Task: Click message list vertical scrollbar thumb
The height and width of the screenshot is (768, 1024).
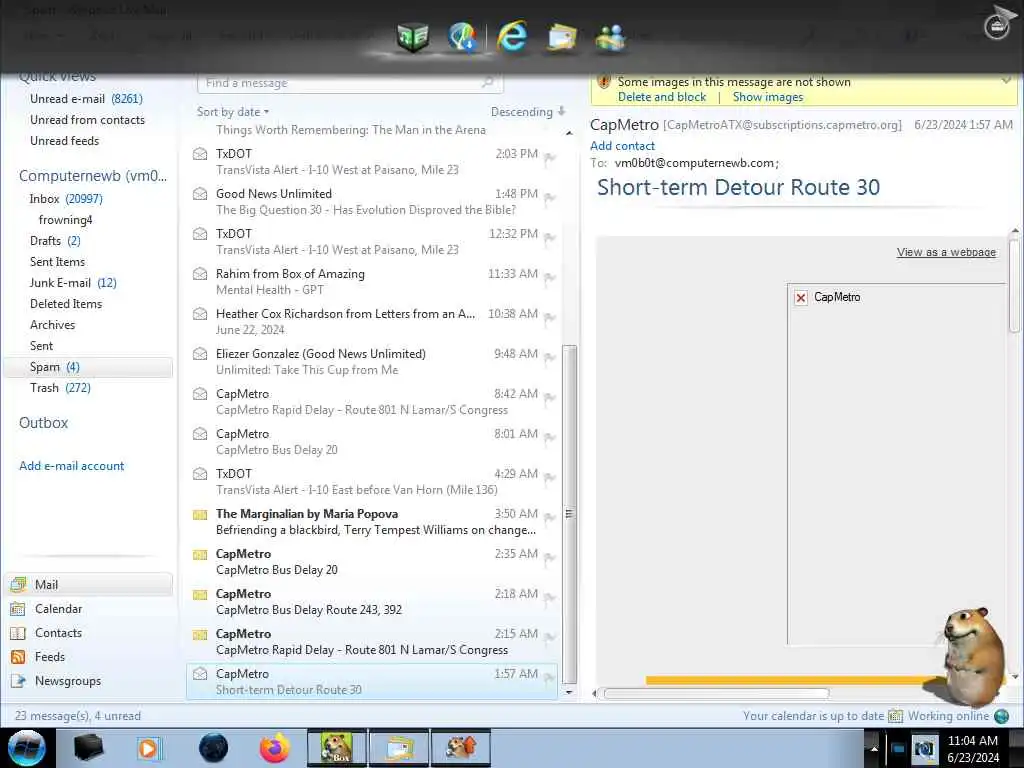Action: pos(569,513)
